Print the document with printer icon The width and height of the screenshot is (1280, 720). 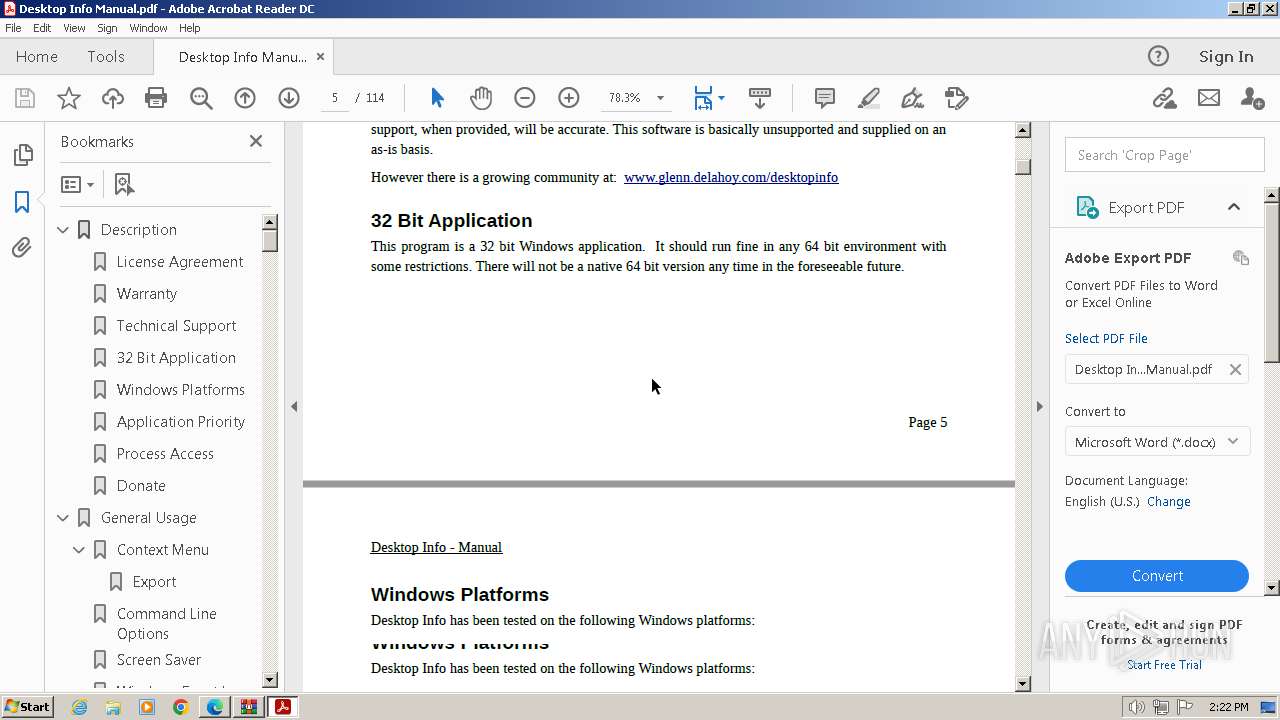tap(156, 98)
